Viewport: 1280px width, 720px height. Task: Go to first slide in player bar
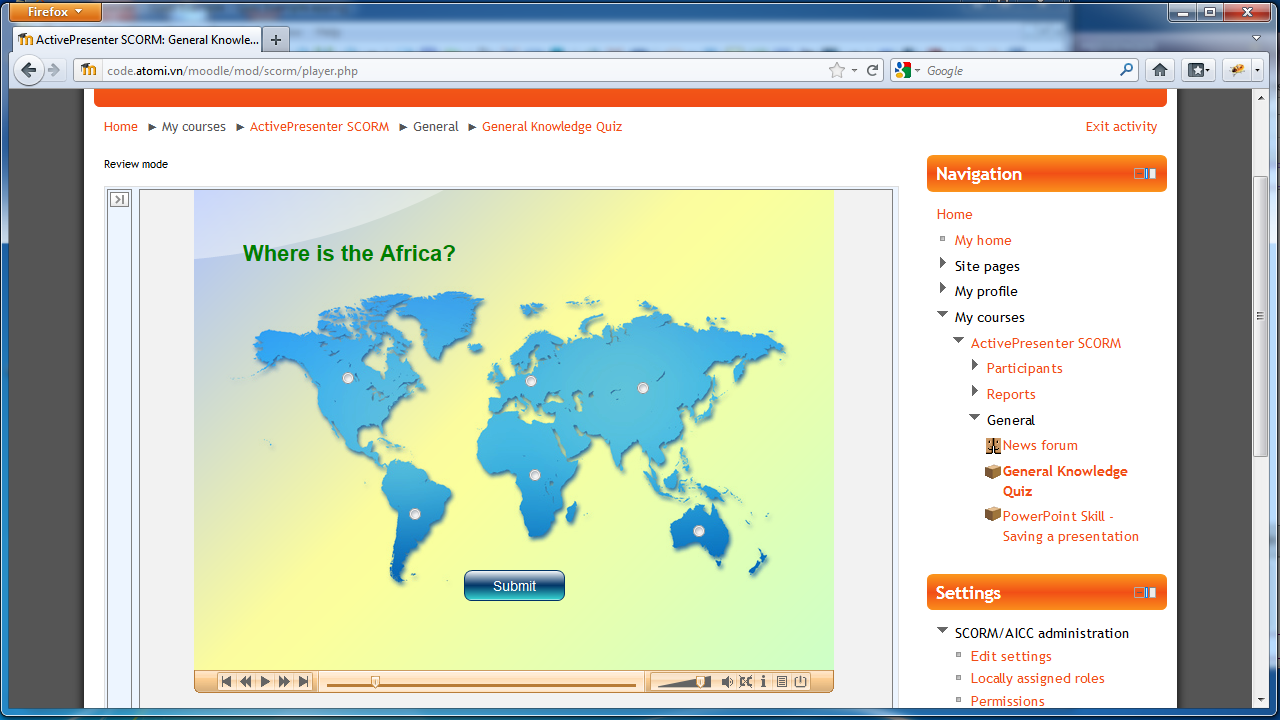227,682
